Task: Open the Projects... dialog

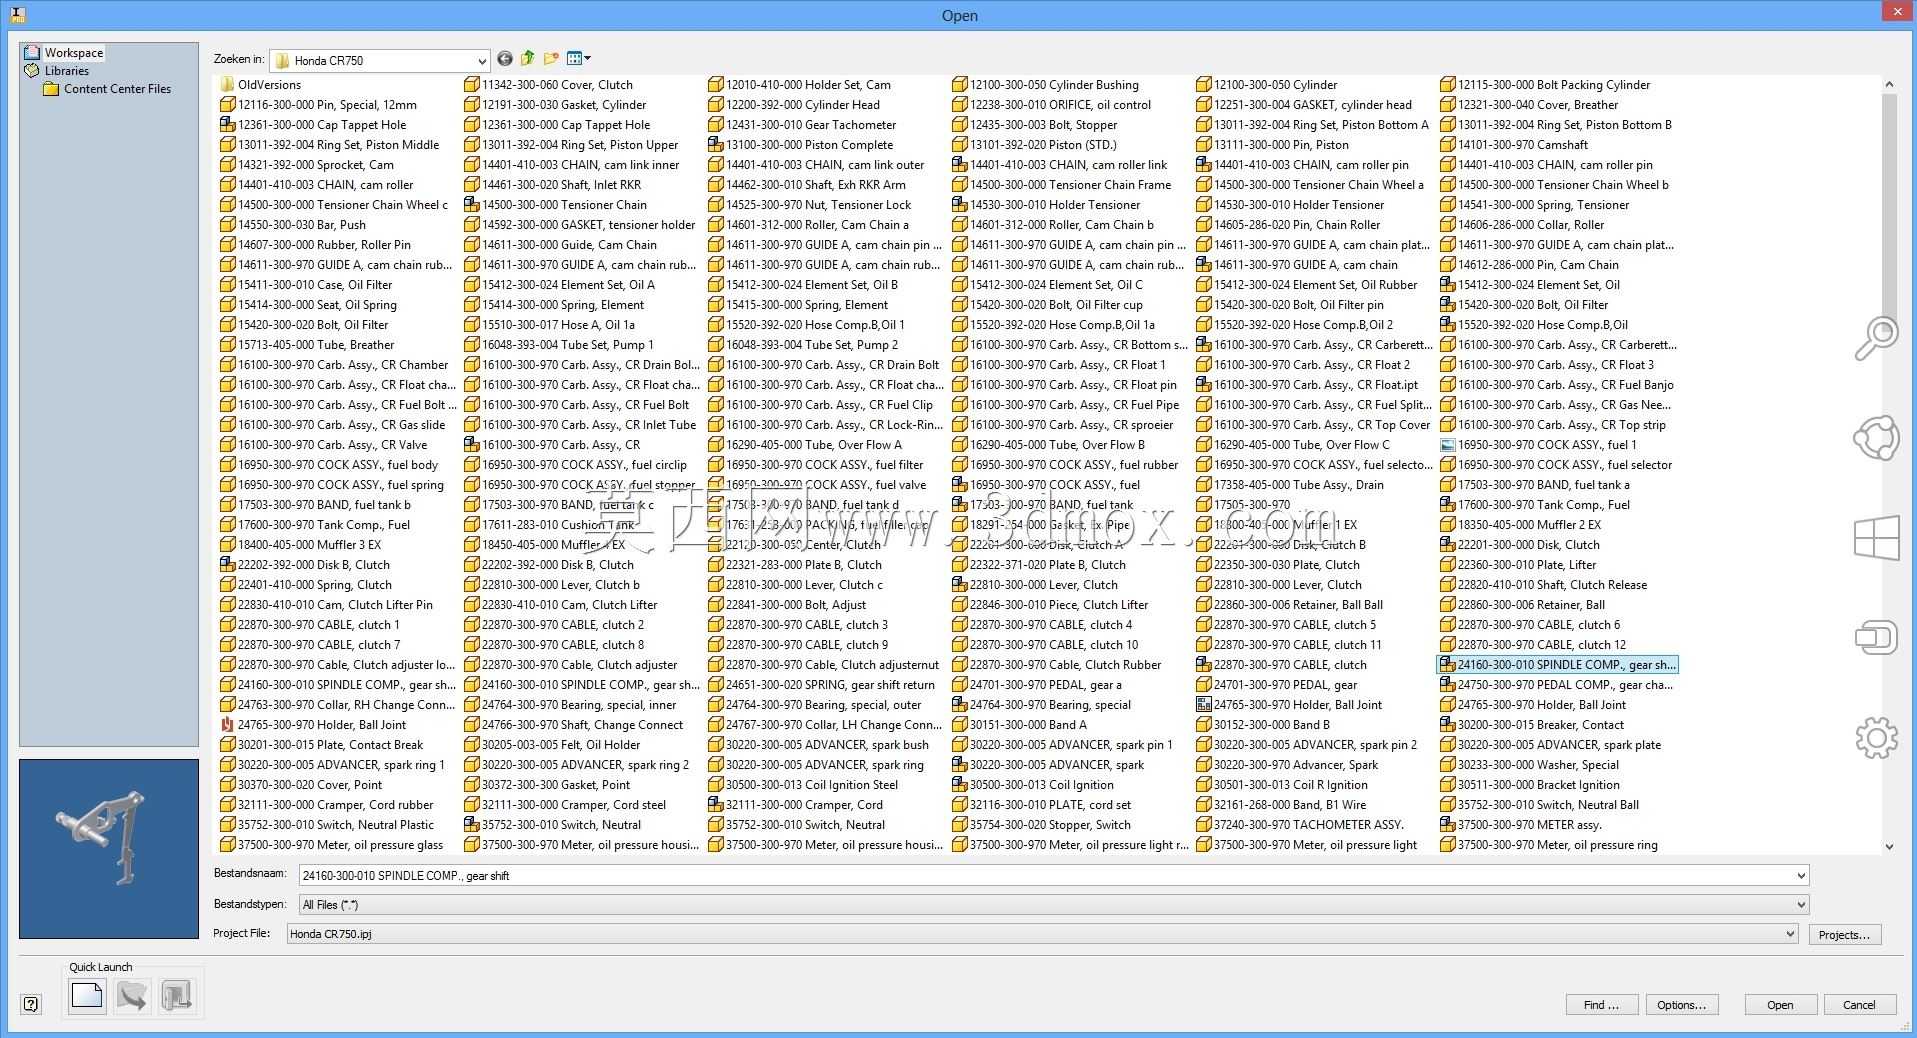Action: tap(1844, 935)
